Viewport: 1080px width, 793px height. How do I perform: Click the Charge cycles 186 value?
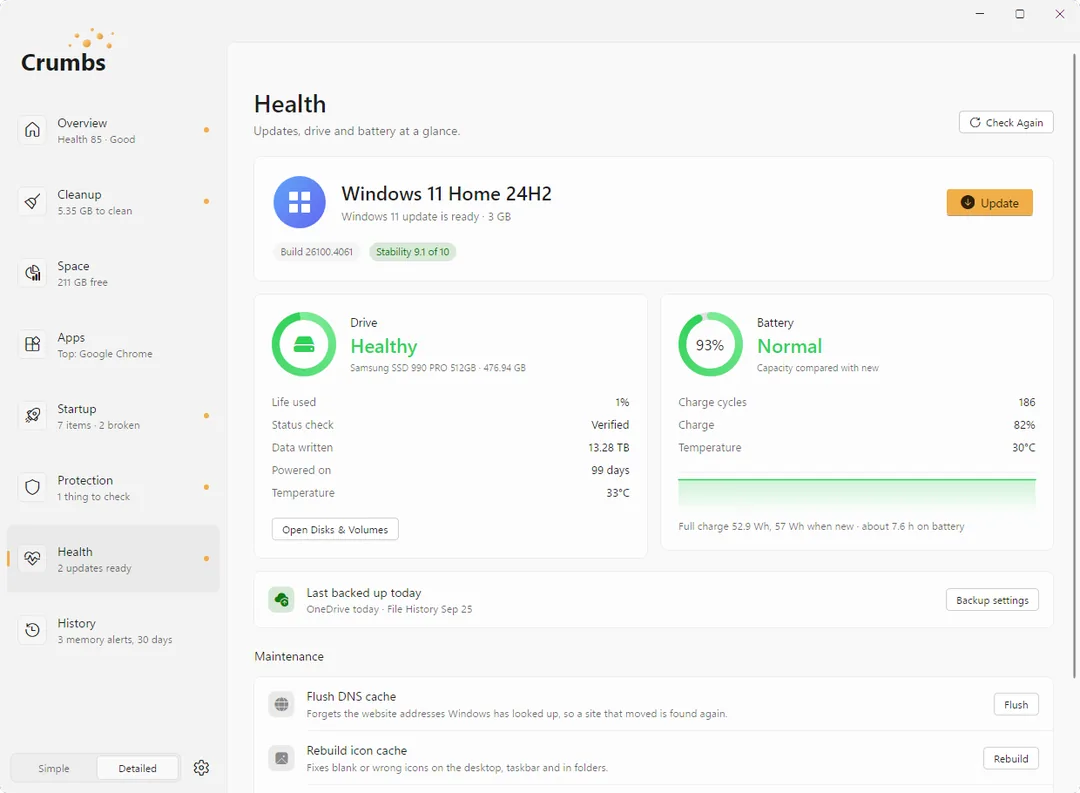click(1027, 402)
